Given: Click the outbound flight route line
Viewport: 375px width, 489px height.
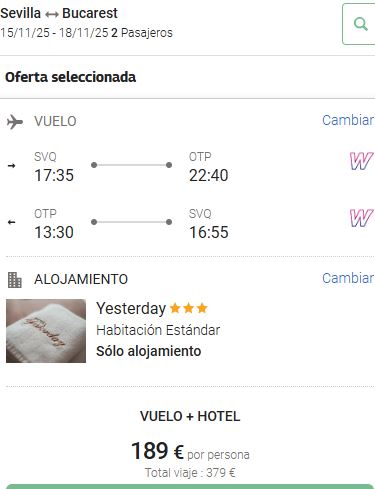Looking at the screenshot, I should click(131, 165).
